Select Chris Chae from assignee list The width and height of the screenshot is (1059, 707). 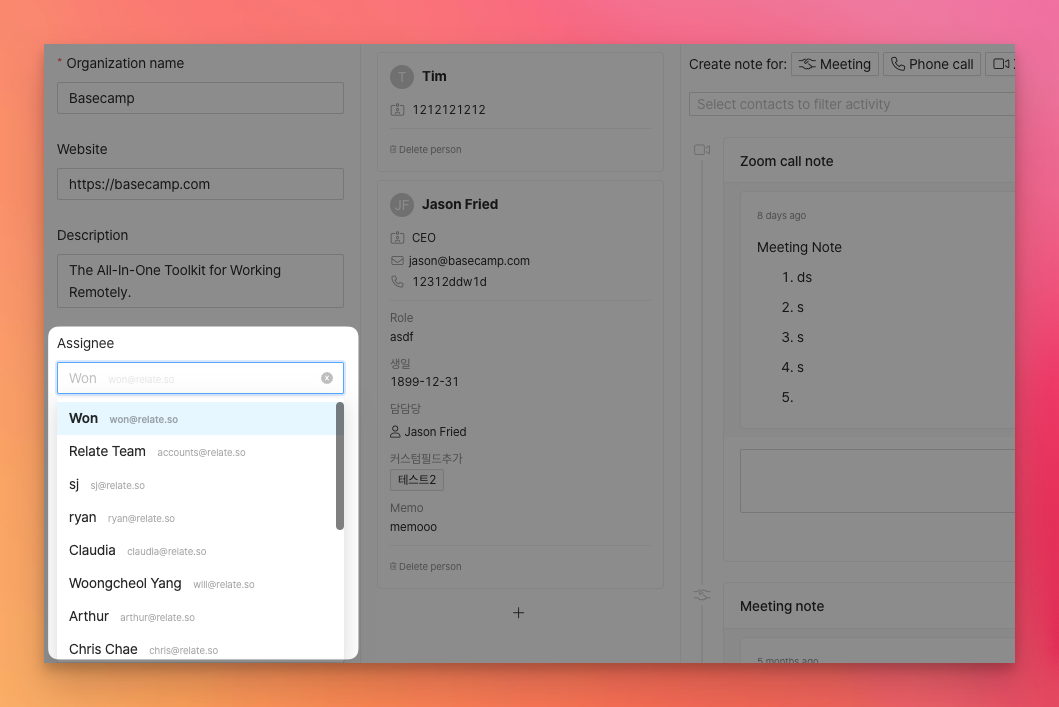[x=196, y=648]
